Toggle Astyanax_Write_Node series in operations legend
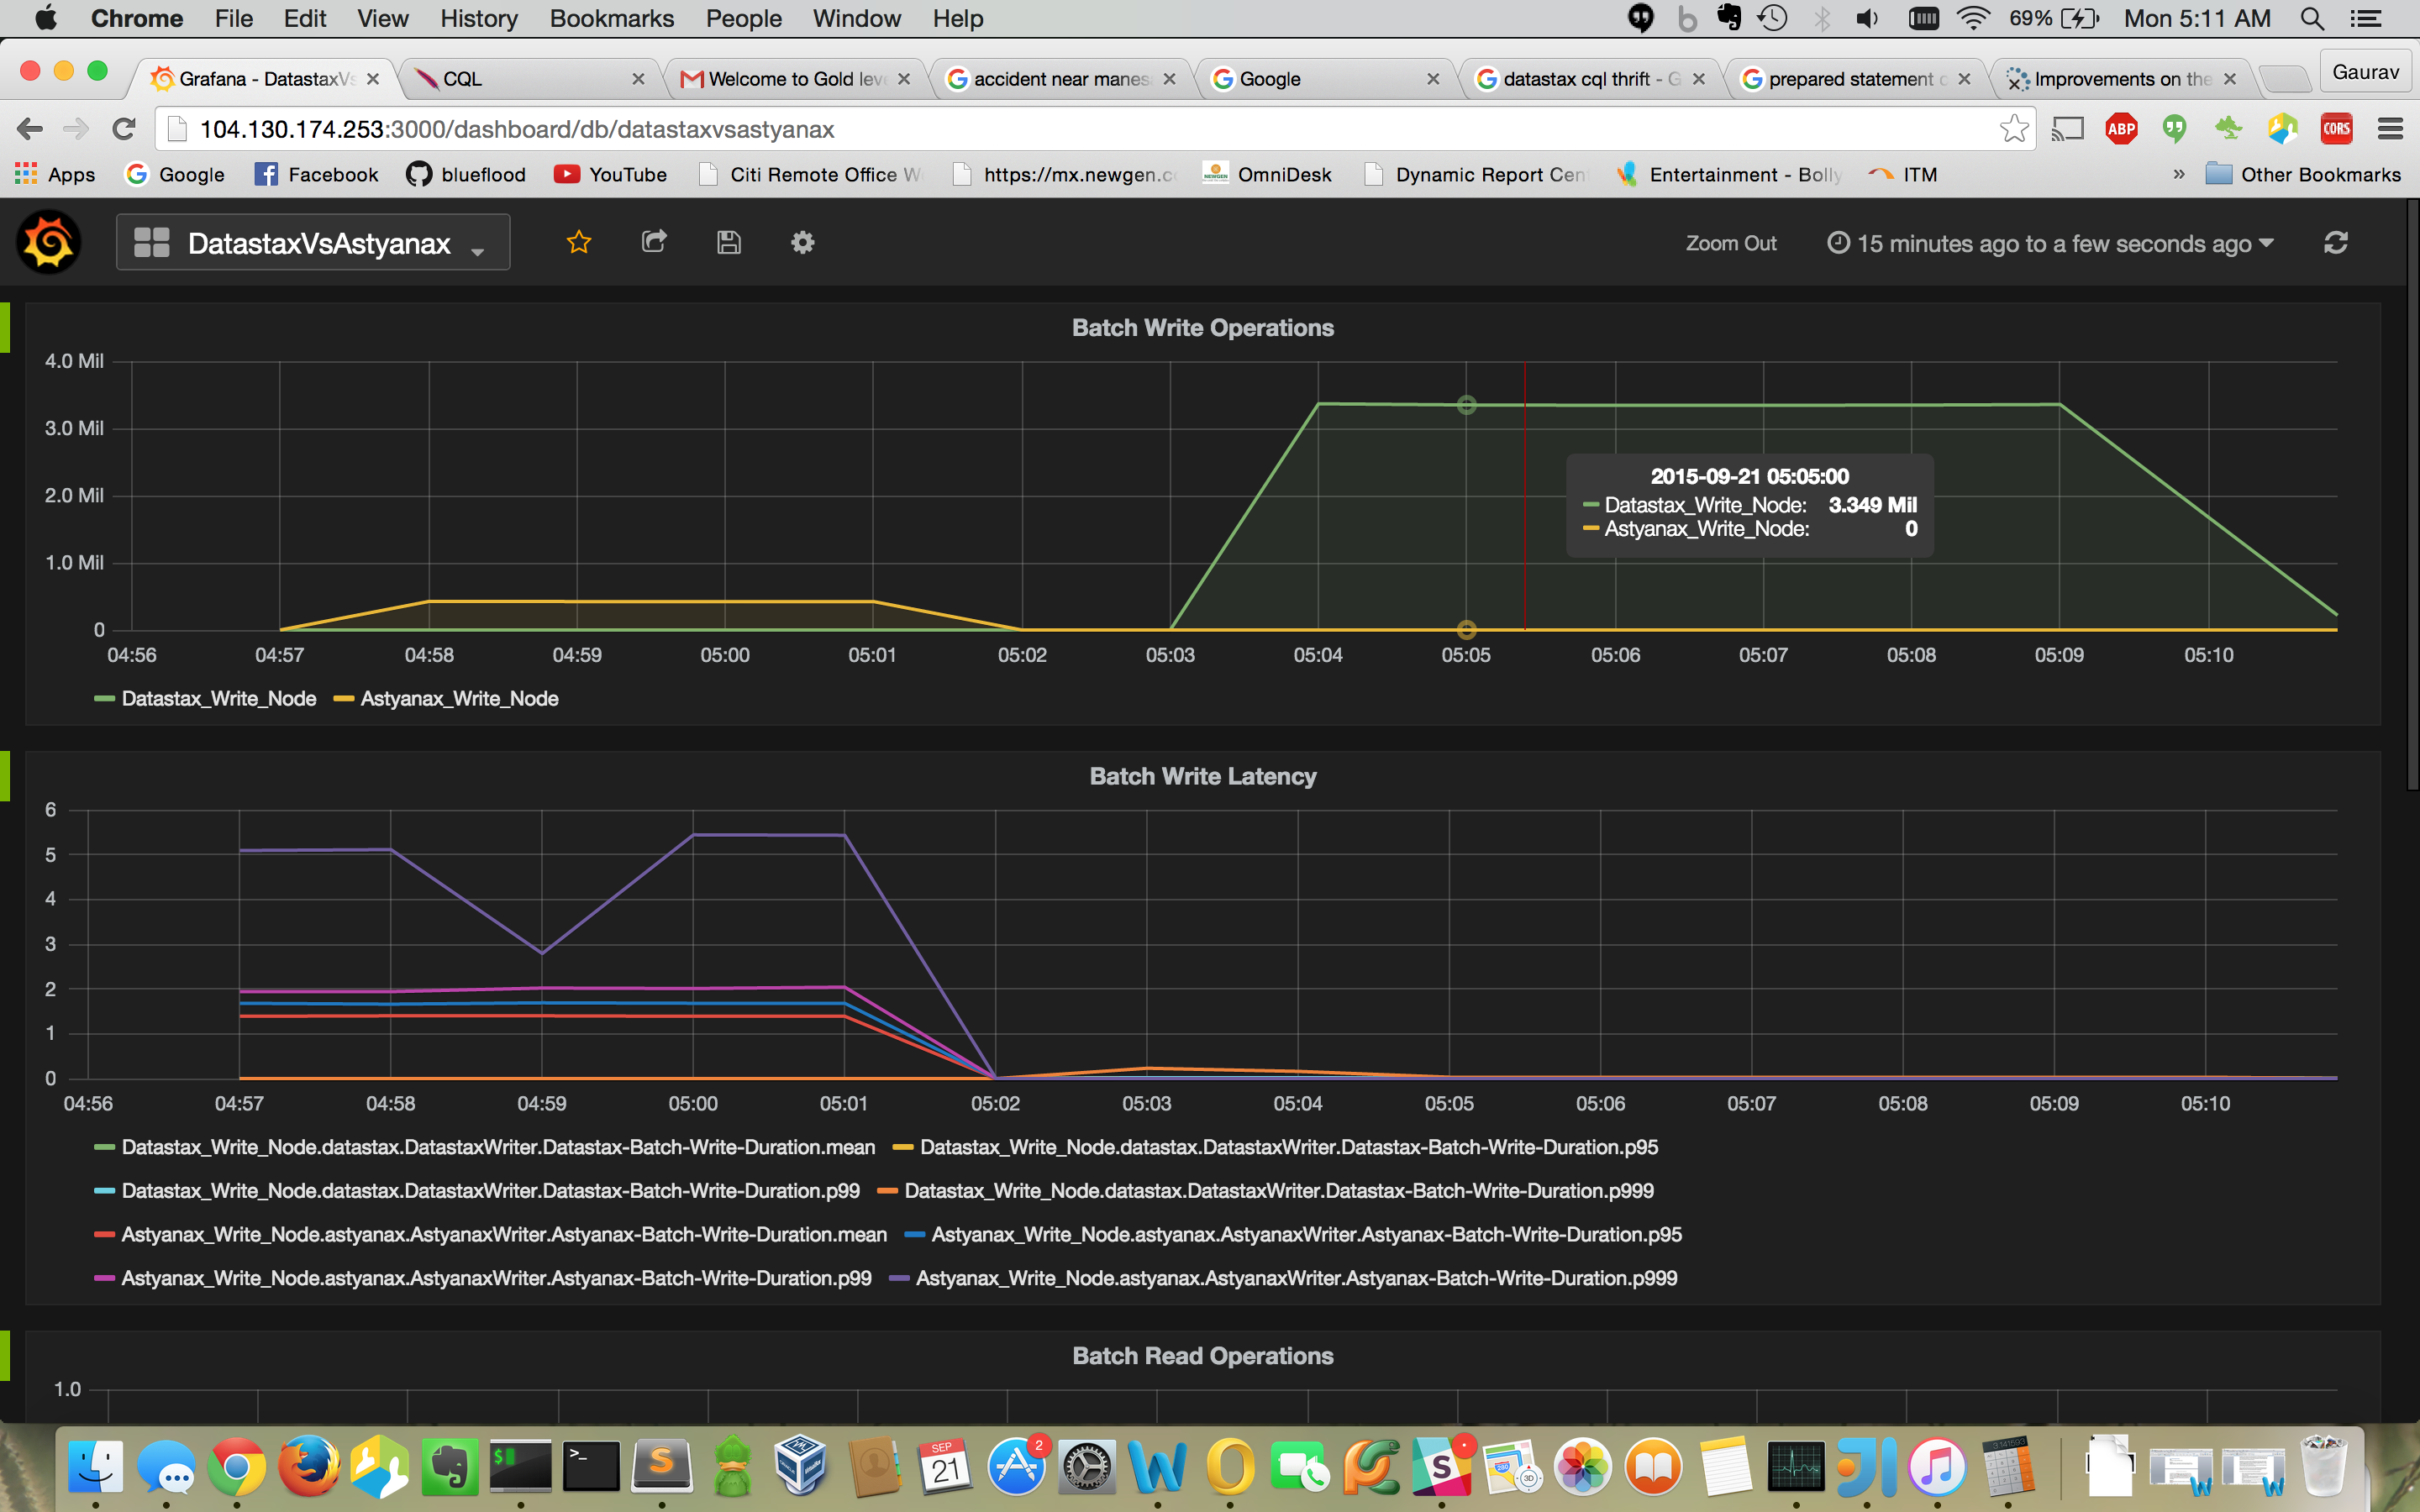Image resolution: width=2420 pixels, height=1512 pixels. 459,699
